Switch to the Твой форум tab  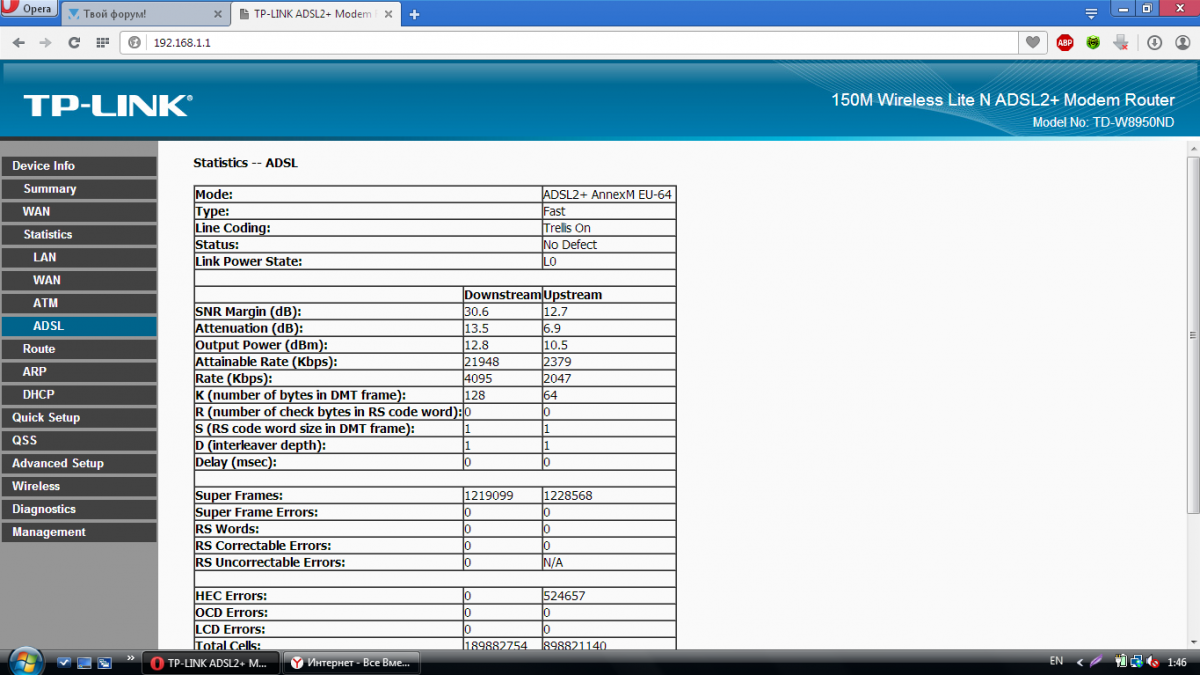tap(138, 14)
